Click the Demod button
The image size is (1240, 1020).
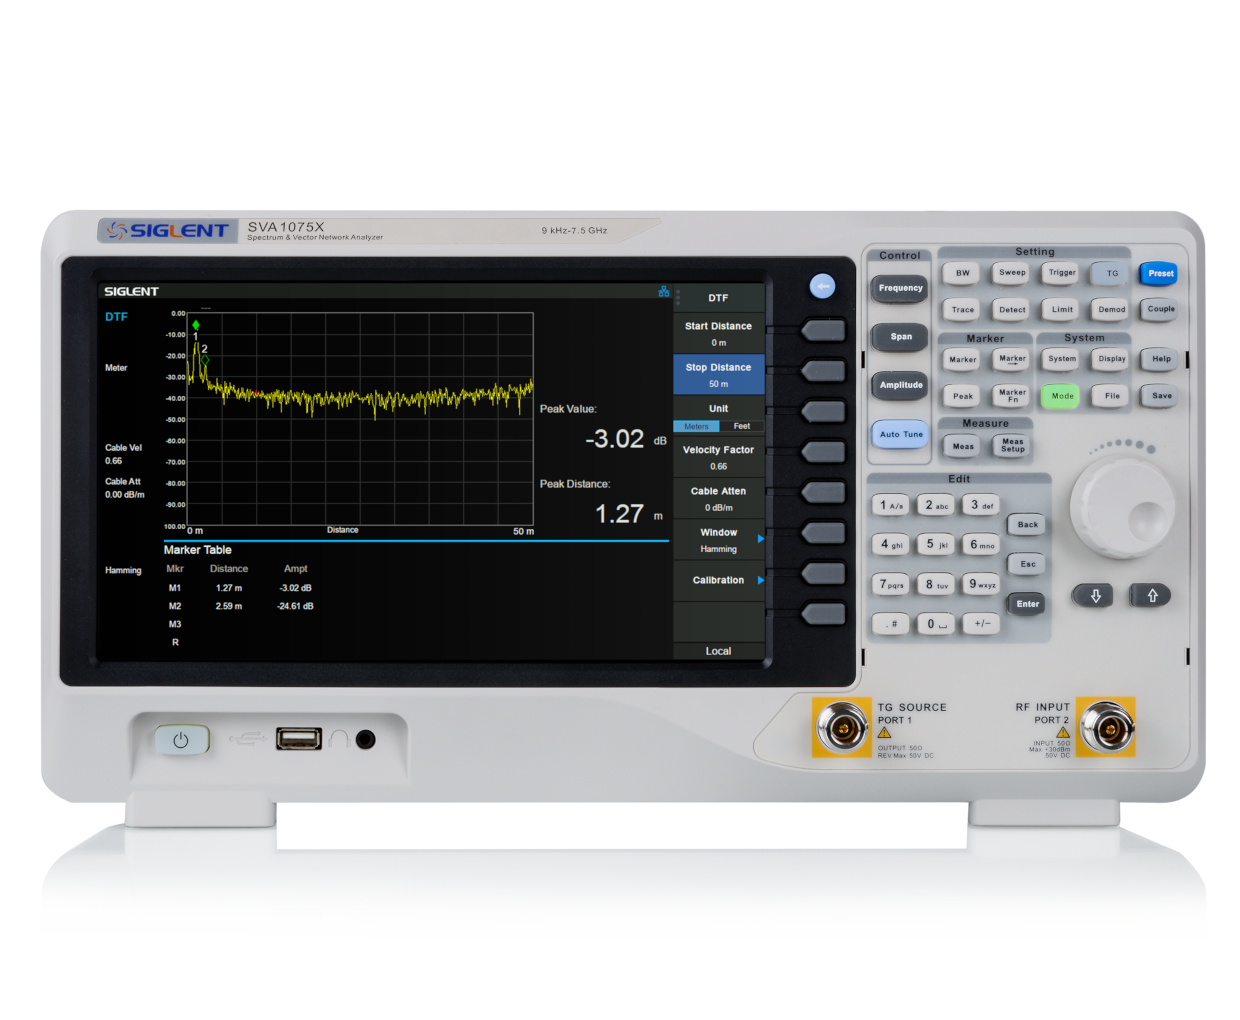(1112, 310)
